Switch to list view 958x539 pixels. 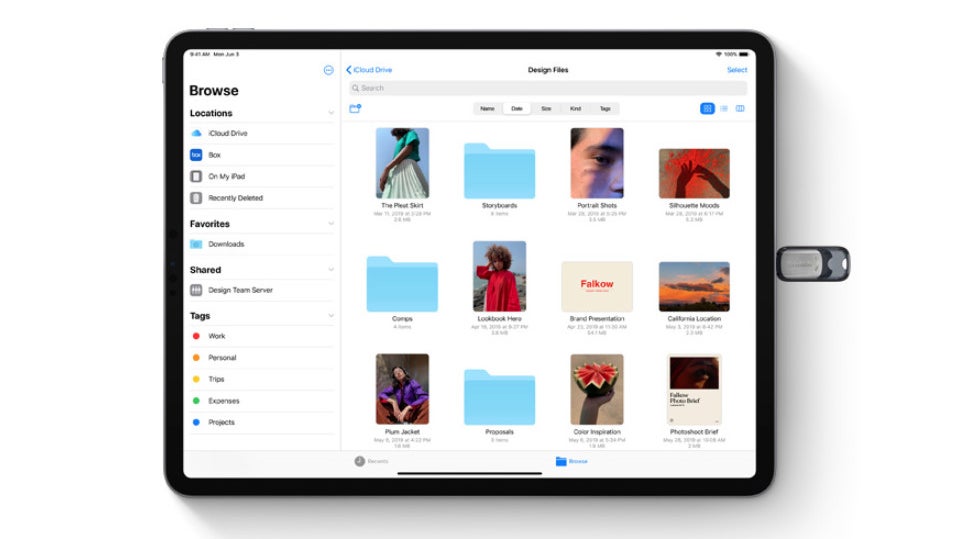click(724, 109)
